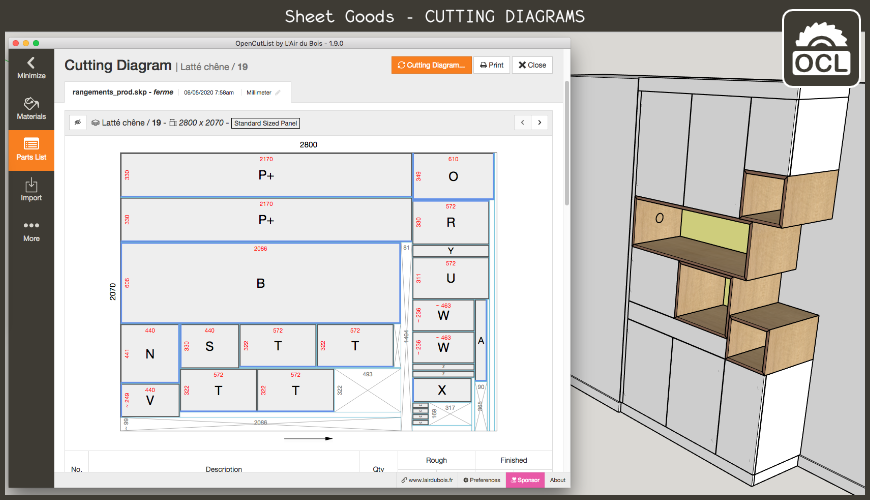Click the 483 wide crossed offcut area
870x500 pixels.
(x=367, y=391)
